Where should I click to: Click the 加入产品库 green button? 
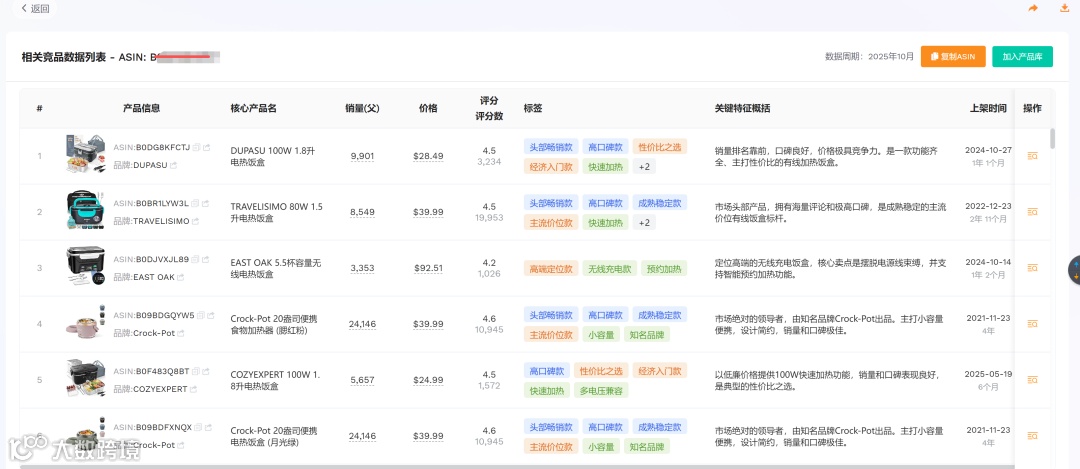click(x=1022, y=56)
